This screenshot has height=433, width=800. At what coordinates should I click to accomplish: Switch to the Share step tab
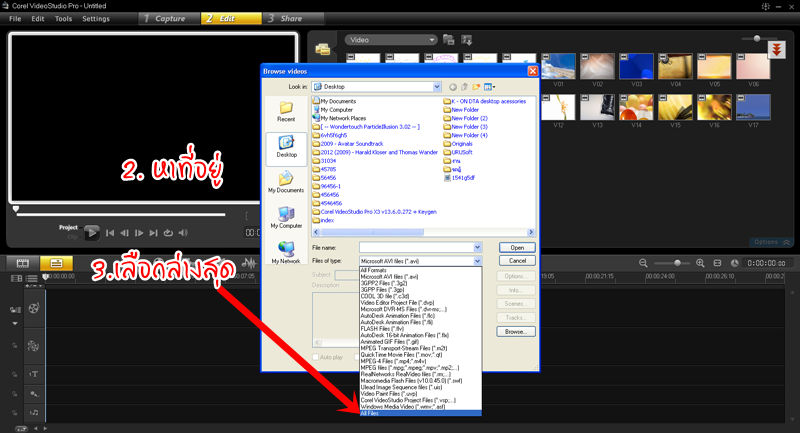pos(293,18)
